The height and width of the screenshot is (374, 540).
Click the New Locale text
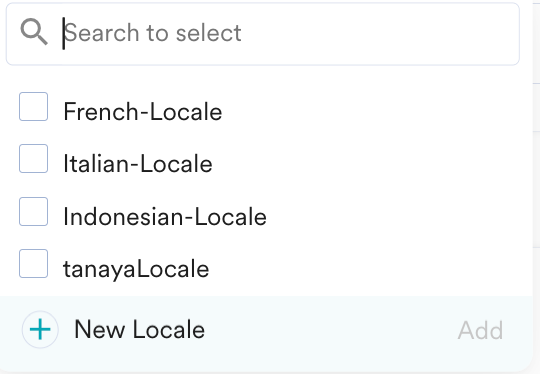click(139, 329)
